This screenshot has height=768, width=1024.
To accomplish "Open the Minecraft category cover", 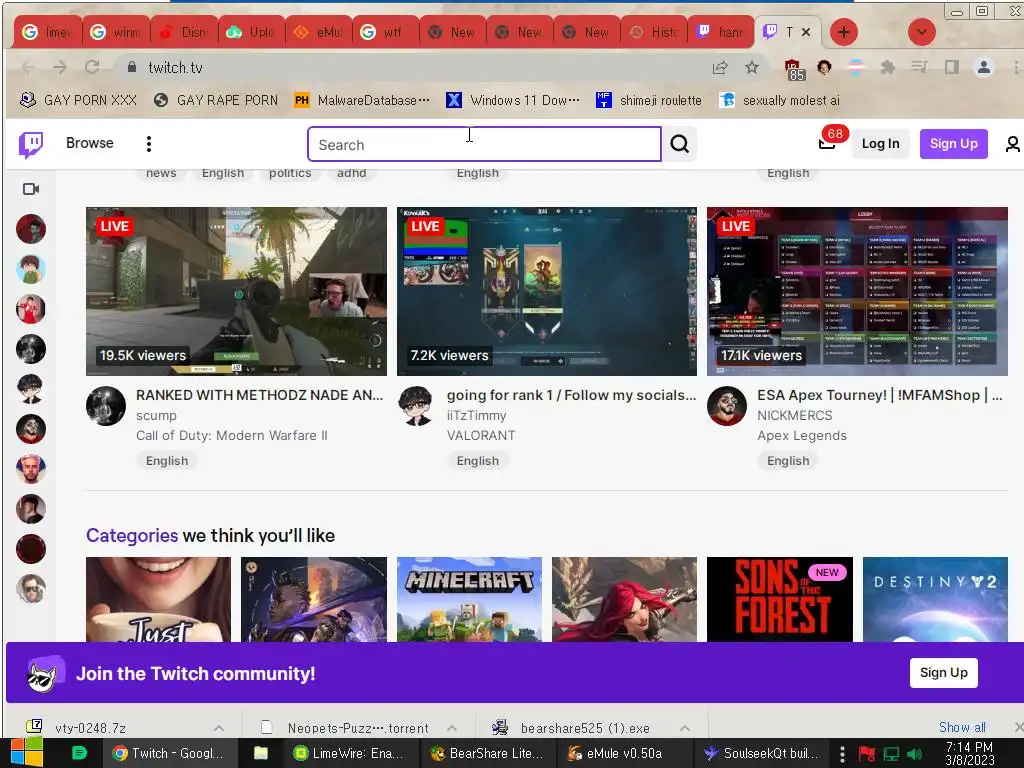I will [x=469, y=599].
